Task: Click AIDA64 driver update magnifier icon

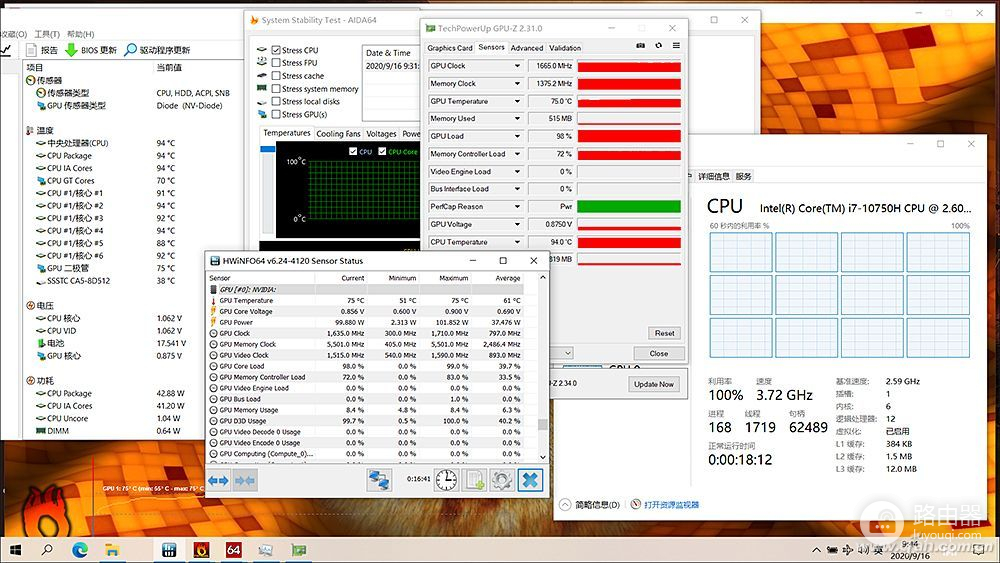Action: click(x=131, y=50)
